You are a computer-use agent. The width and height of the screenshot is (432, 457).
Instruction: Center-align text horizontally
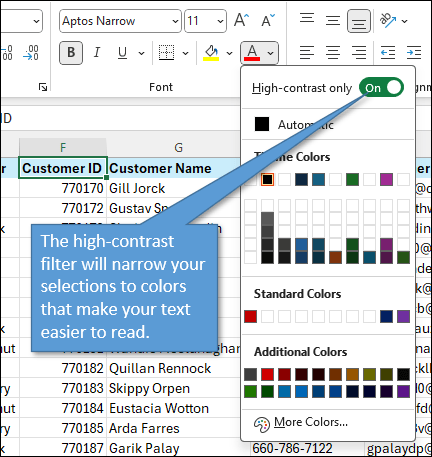[333, 53]
